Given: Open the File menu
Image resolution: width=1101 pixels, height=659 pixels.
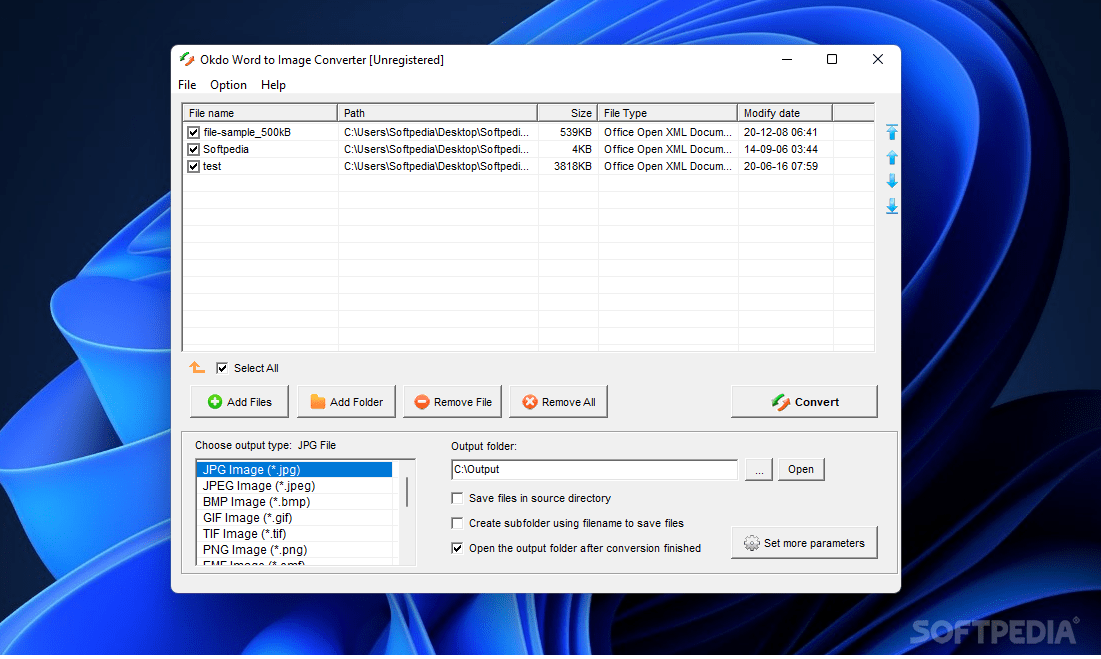Looking at the screenshot, I should [x=187, y=85].
